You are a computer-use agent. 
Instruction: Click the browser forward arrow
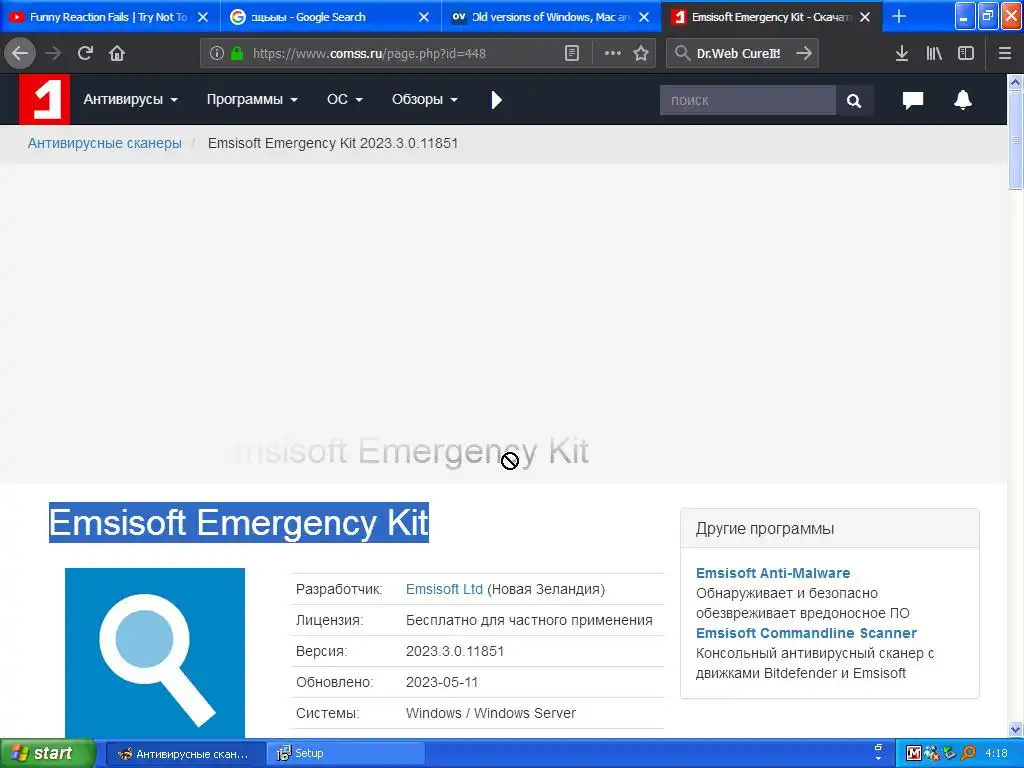click(x=53, y=54)
